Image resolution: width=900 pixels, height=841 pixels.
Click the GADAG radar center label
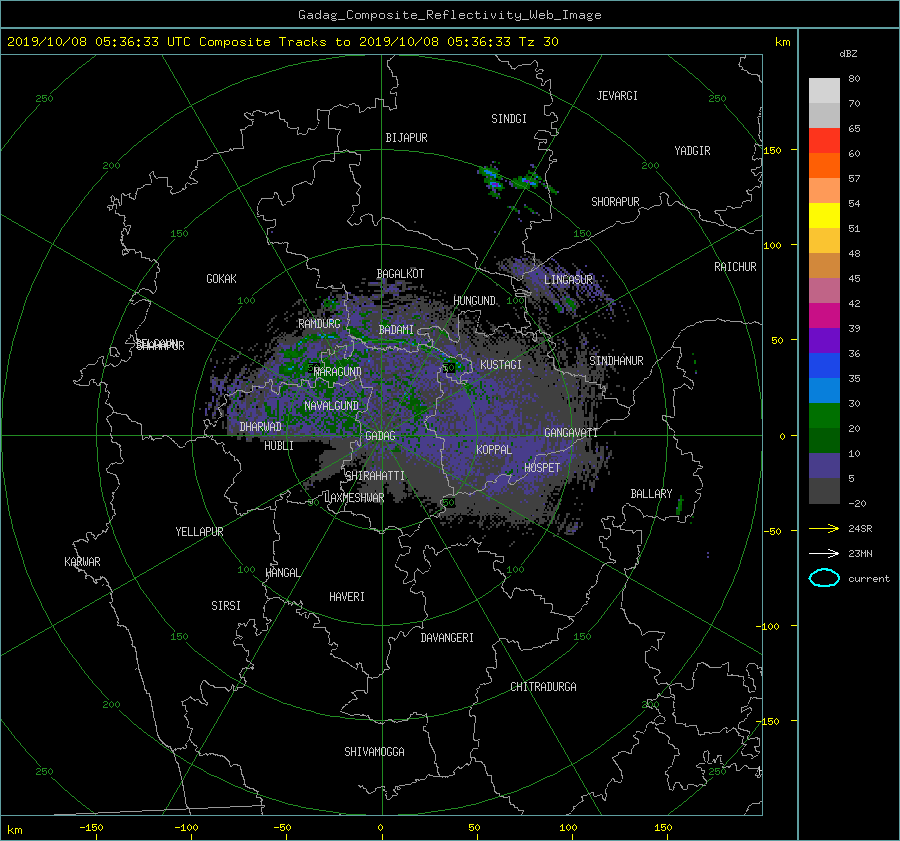pyautogui.click(x=380, y=436)
